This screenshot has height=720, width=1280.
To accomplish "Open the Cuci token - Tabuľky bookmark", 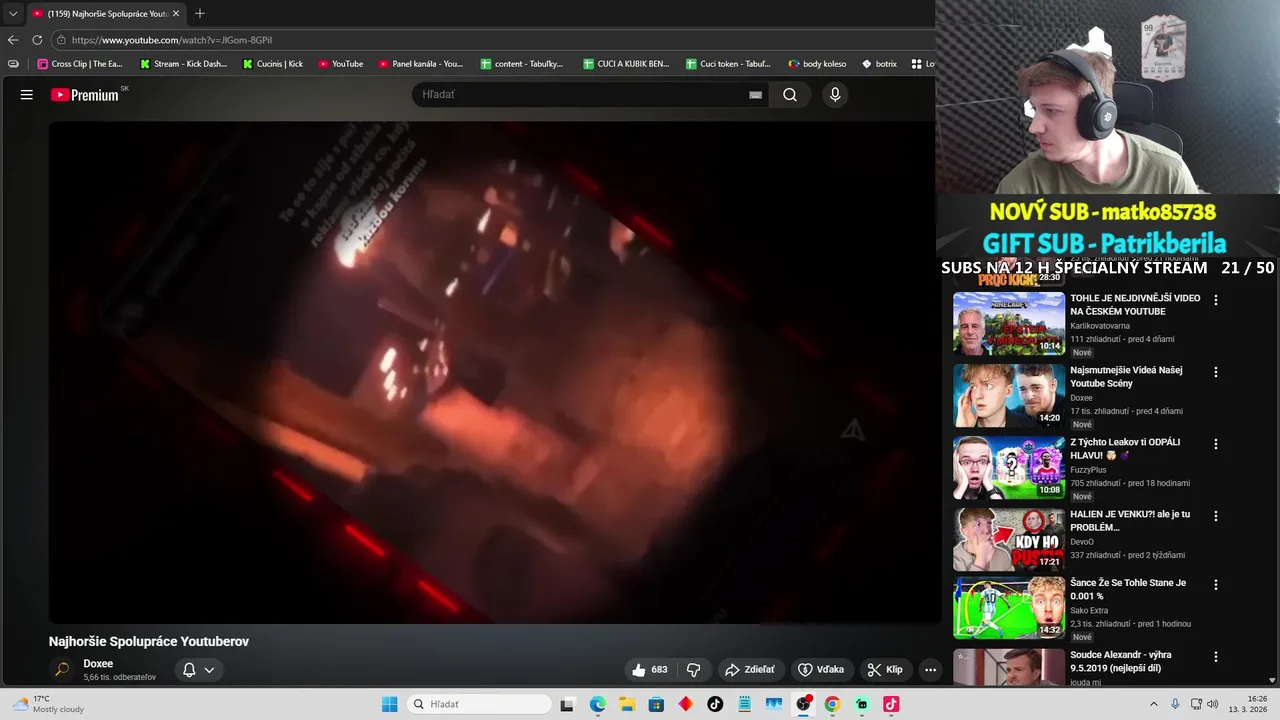I will [x=728, y=64].
